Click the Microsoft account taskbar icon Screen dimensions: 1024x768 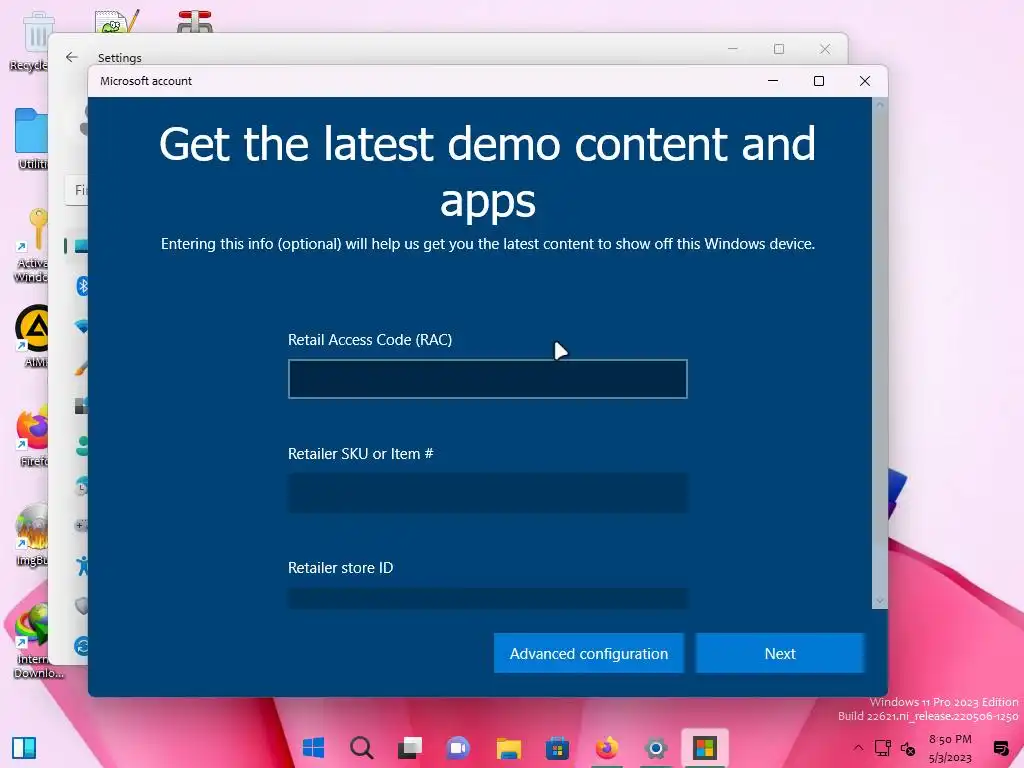point(705,748)
